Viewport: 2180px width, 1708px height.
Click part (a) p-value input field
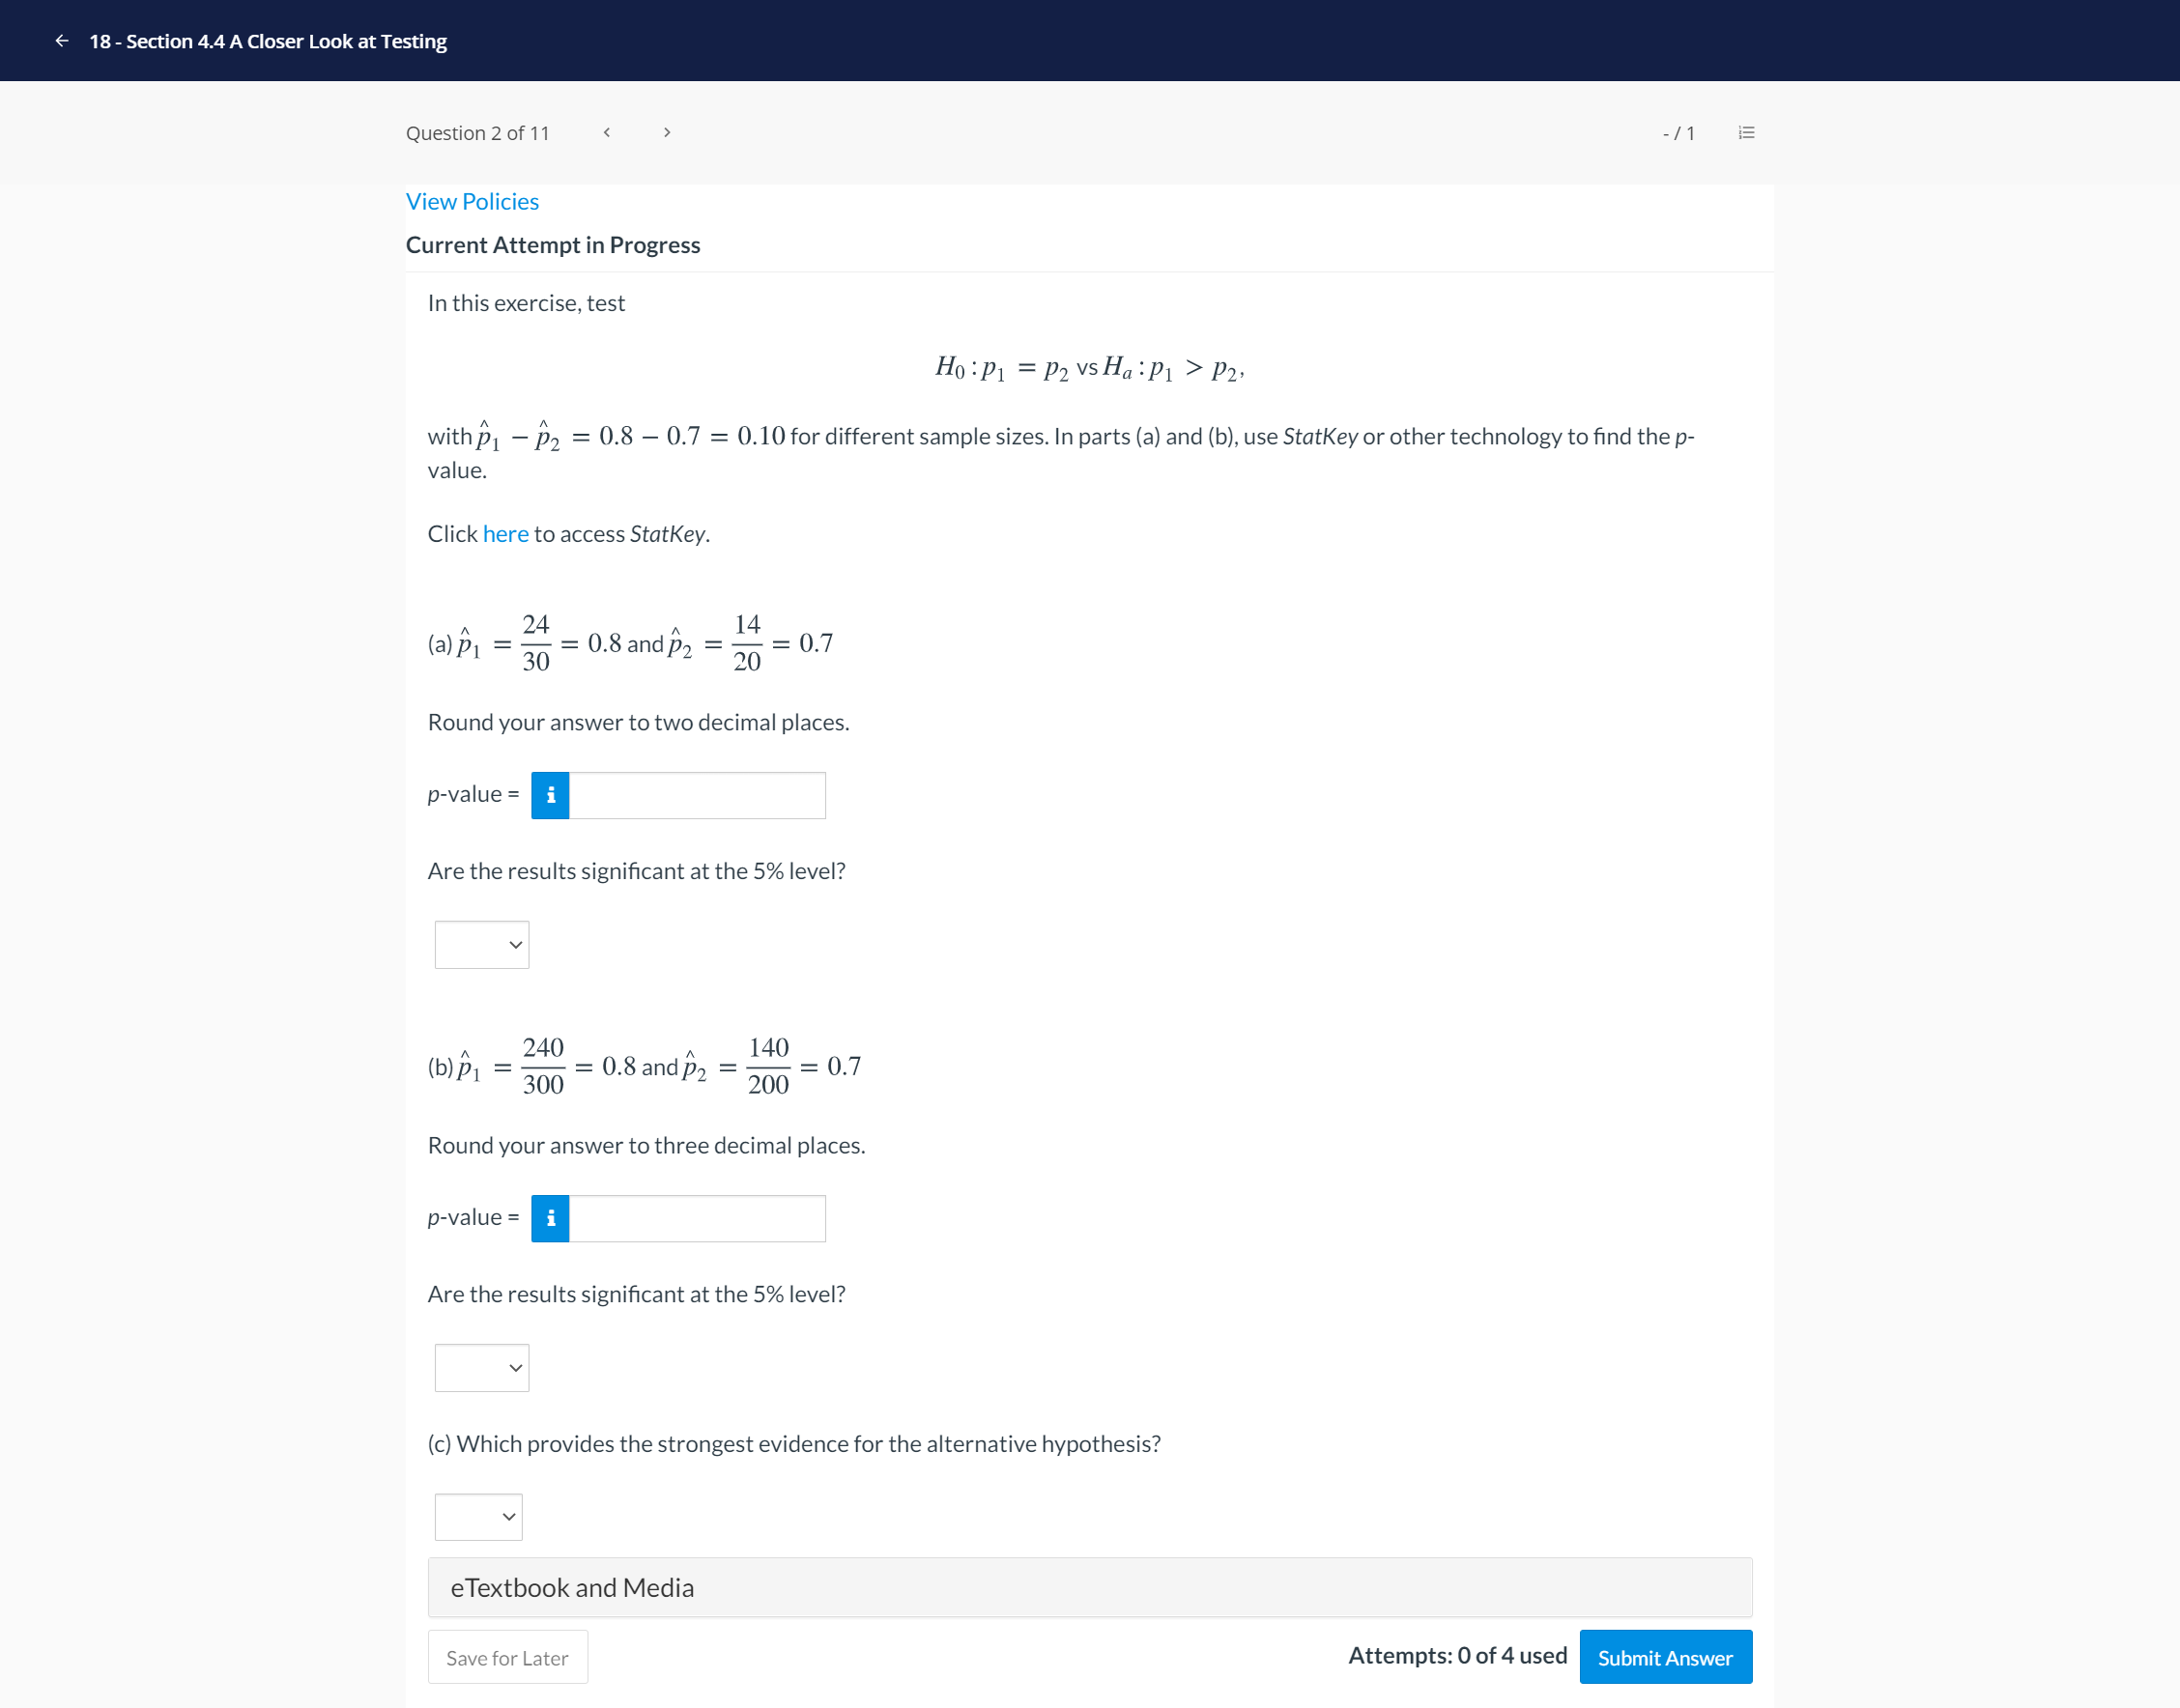coord(697,795)
